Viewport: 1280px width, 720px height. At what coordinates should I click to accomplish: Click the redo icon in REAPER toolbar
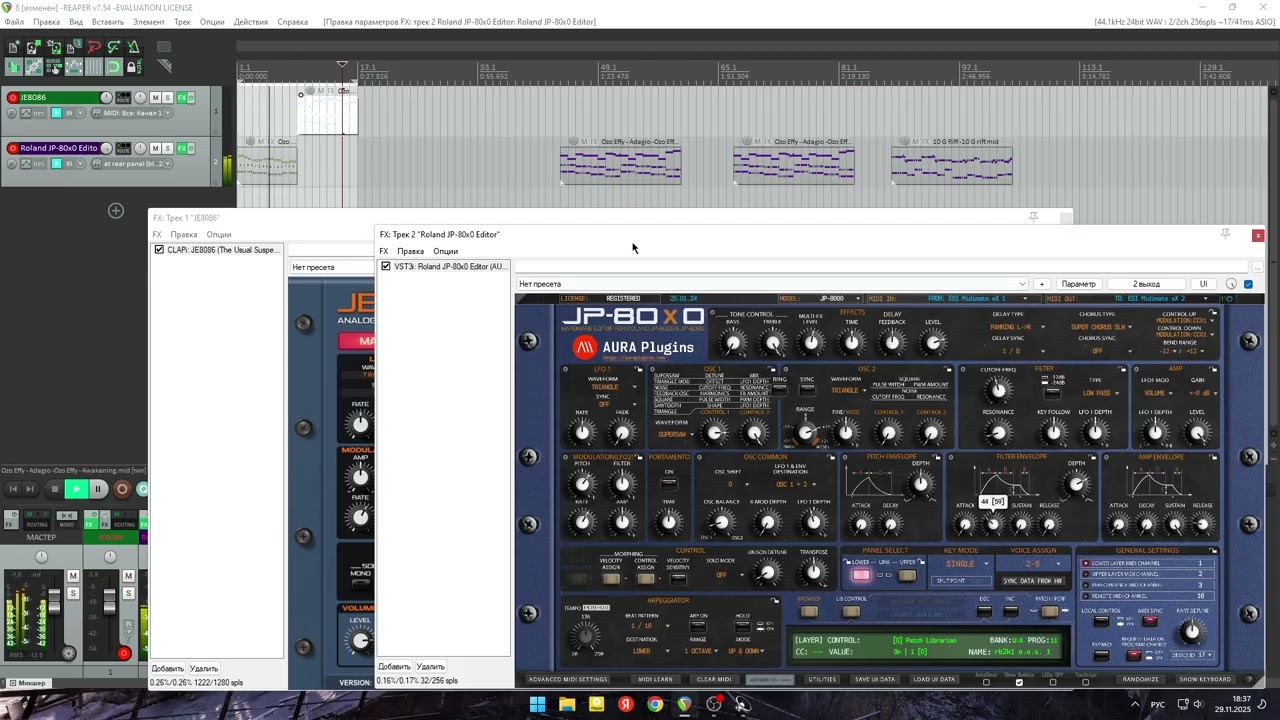click(114, 47)
